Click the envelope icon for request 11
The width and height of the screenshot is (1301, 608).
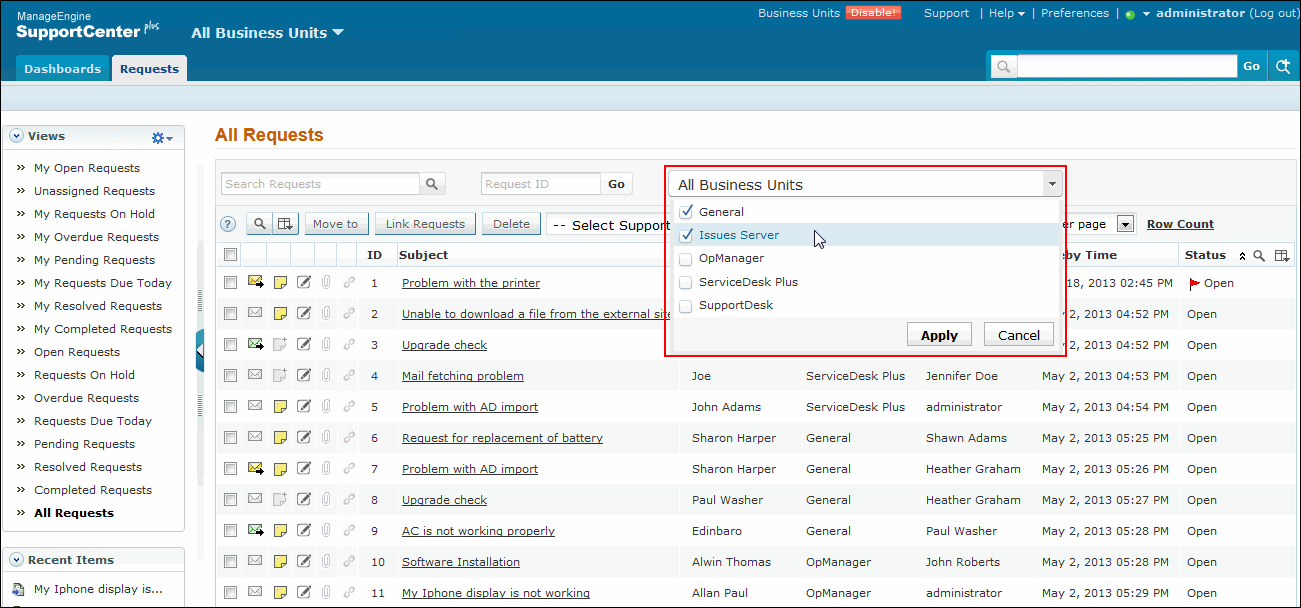(254, 593)
